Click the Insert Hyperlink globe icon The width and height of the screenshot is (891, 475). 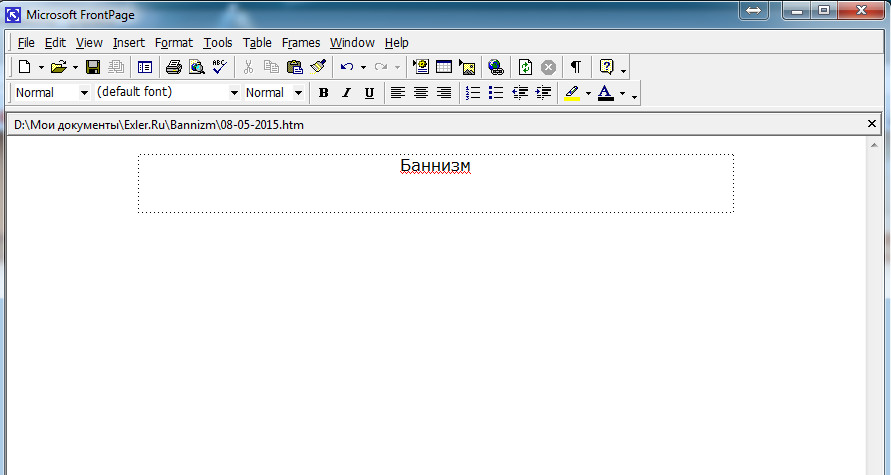pos(496,67)
